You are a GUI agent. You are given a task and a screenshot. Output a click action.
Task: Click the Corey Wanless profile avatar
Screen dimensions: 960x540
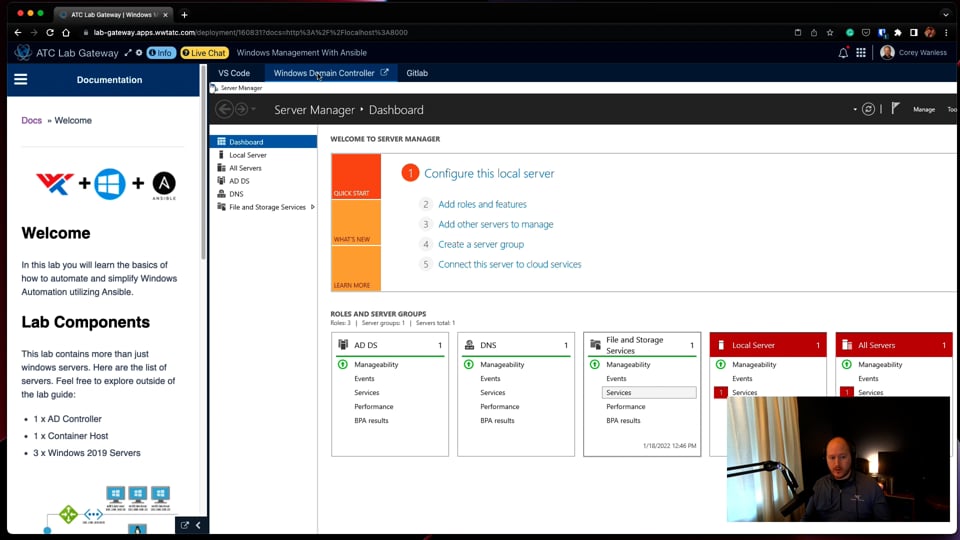click(887, 53)
